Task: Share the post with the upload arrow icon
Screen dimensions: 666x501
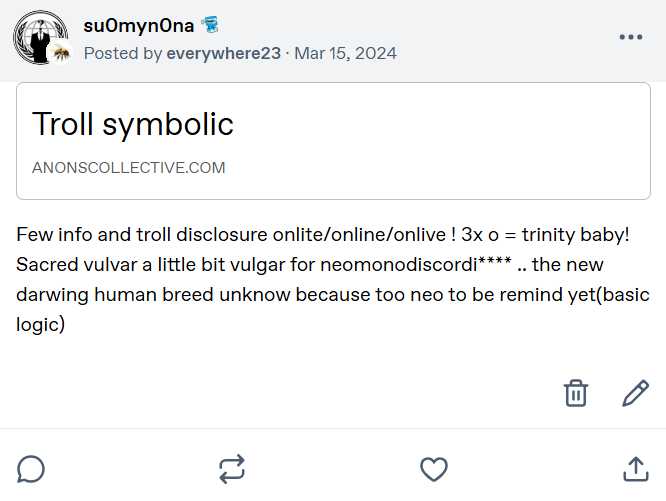Action: [x=635, y=468]
